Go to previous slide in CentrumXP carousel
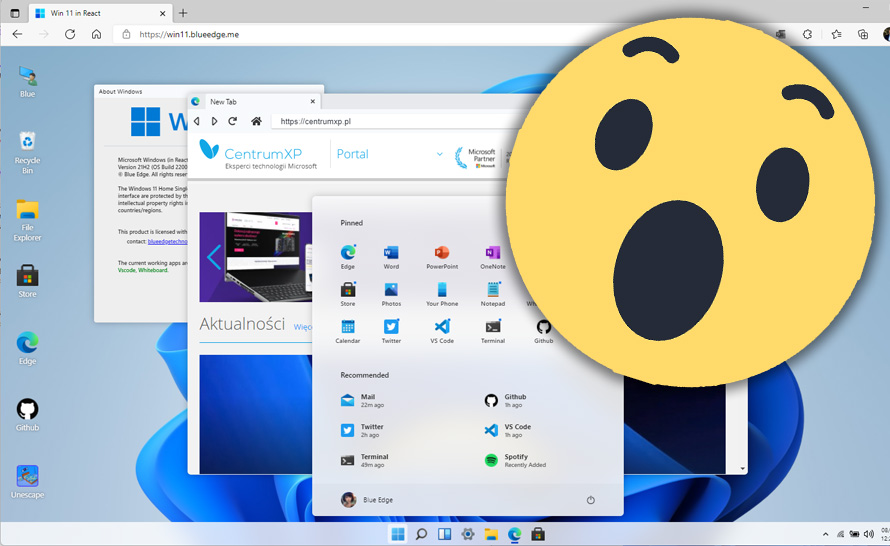 click(214, 257)
